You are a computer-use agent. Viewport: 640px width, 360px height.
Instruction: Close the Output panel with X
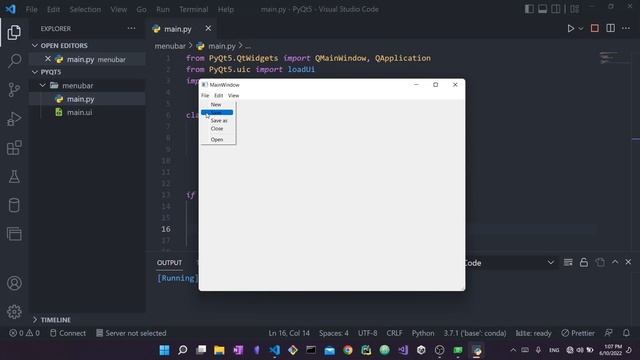628,262
